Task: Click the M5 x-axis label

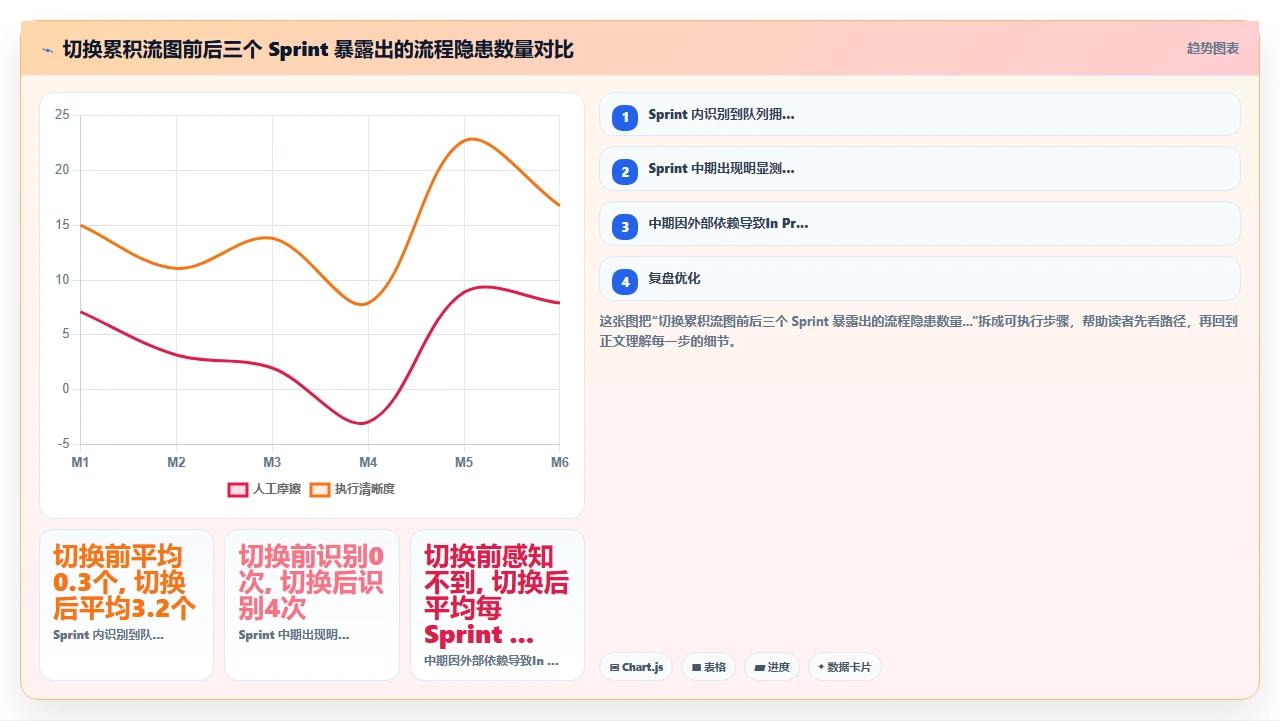Action: pos(464,462)
